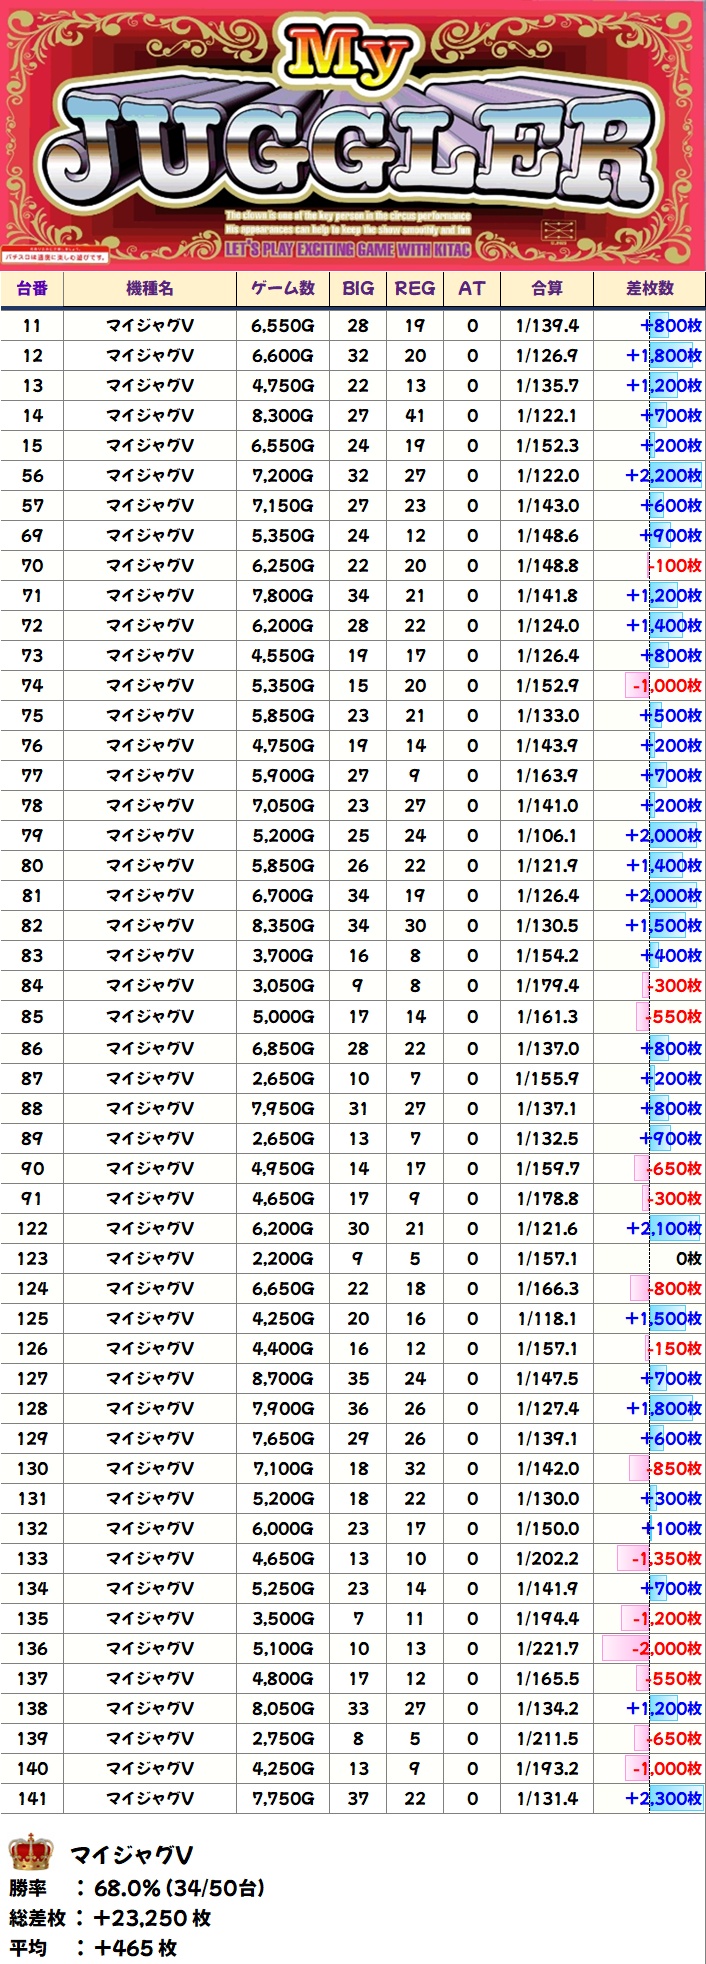Click the -2,000枚 bar for machine 136
This screenshot has width=706, height=1964.
(655, 1648)
